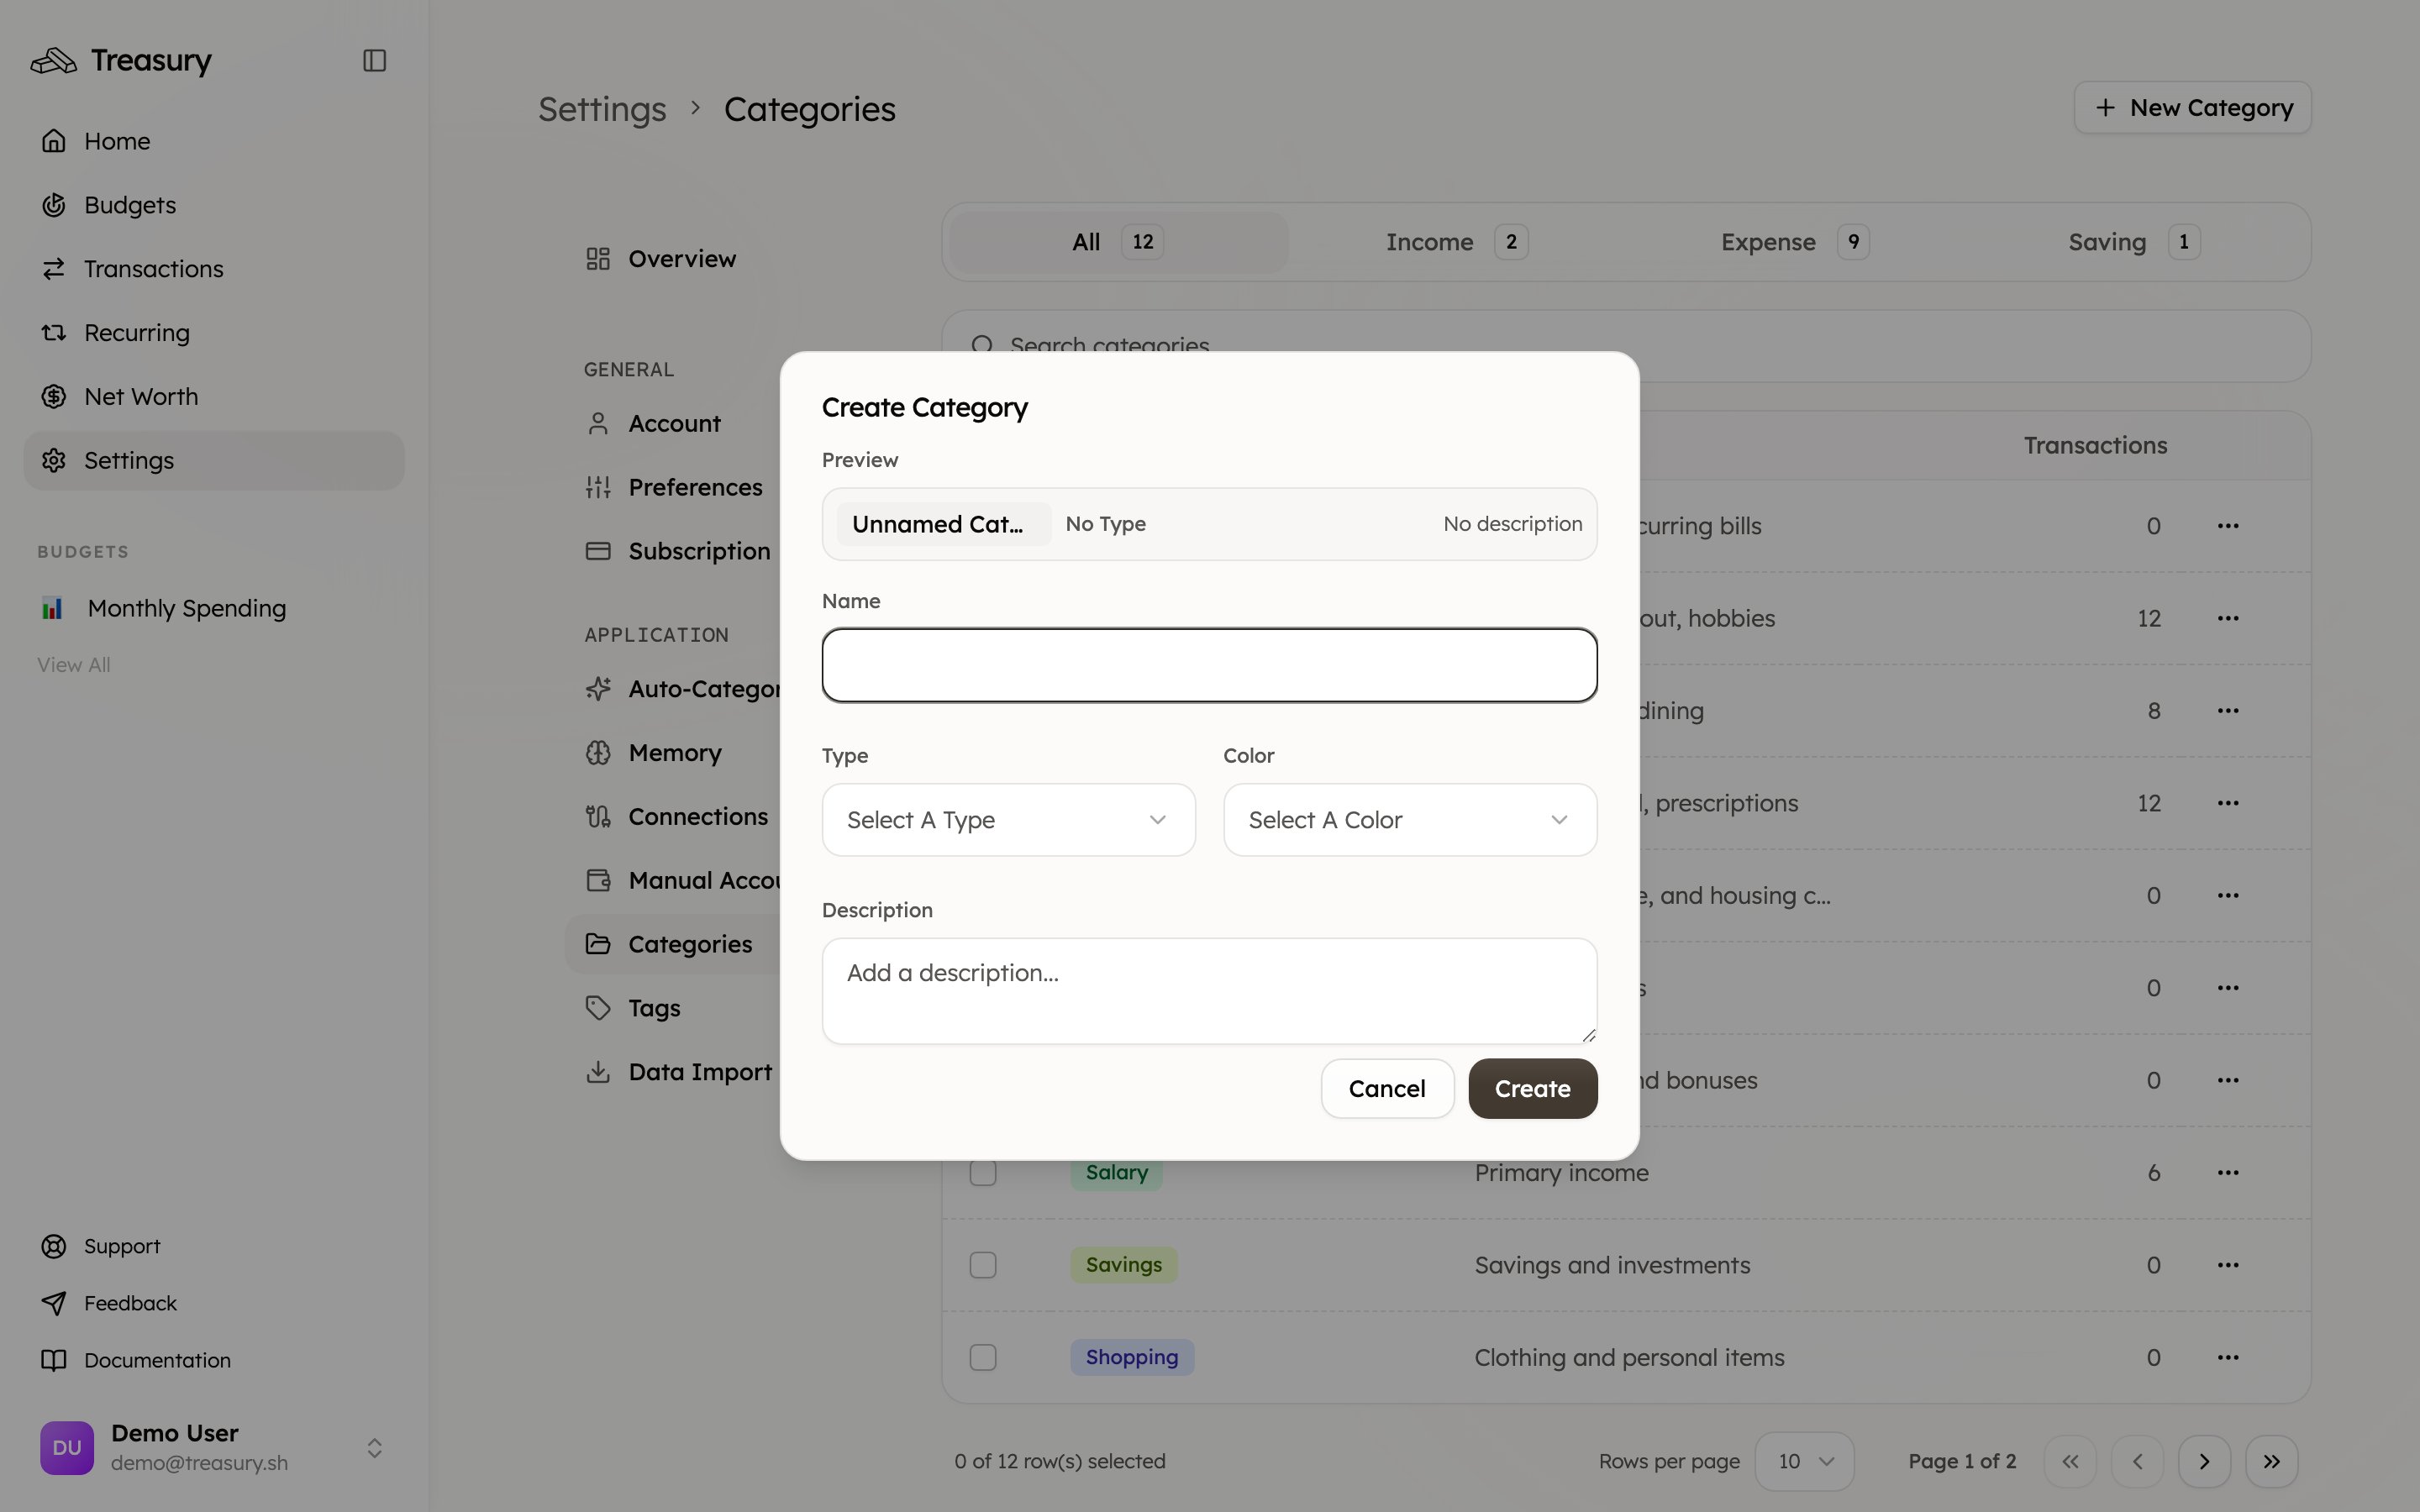The image size is (2420, 1512).
Task: Open row options for the Salary category
Action: [x=2227, y=1173]
